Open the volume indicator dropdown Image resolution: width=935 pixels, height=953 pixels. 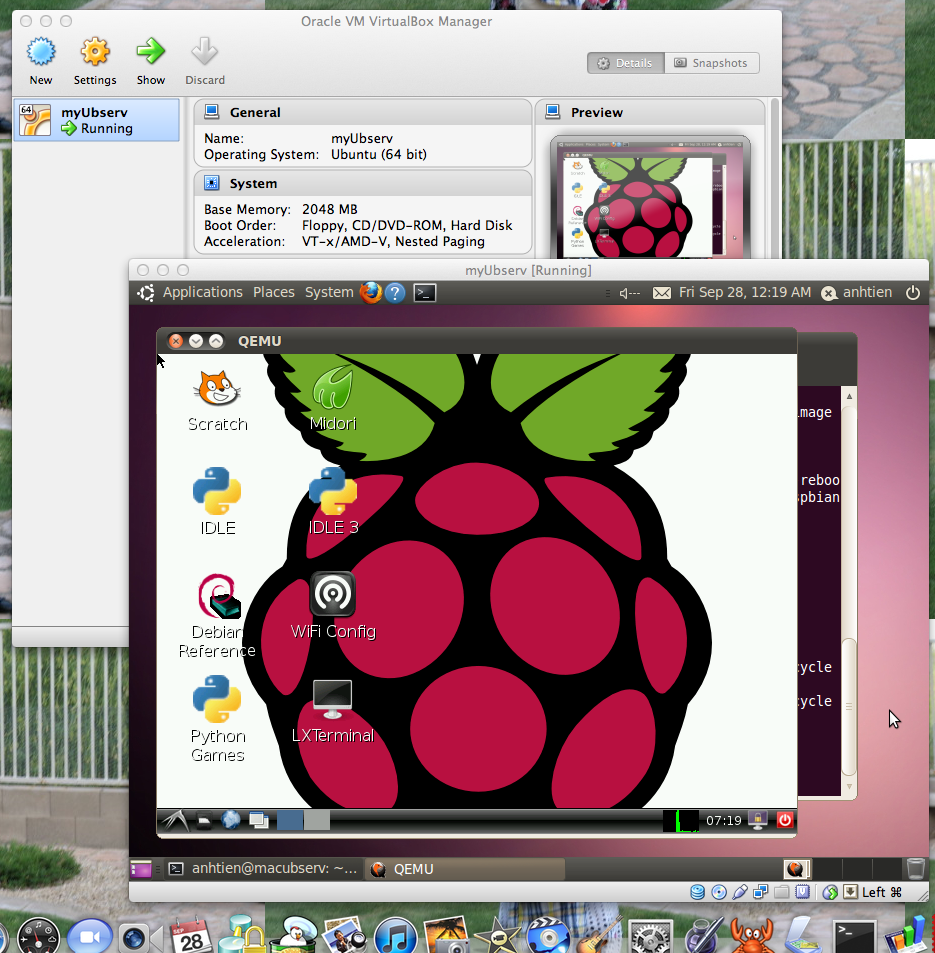[x=627, y=292]
